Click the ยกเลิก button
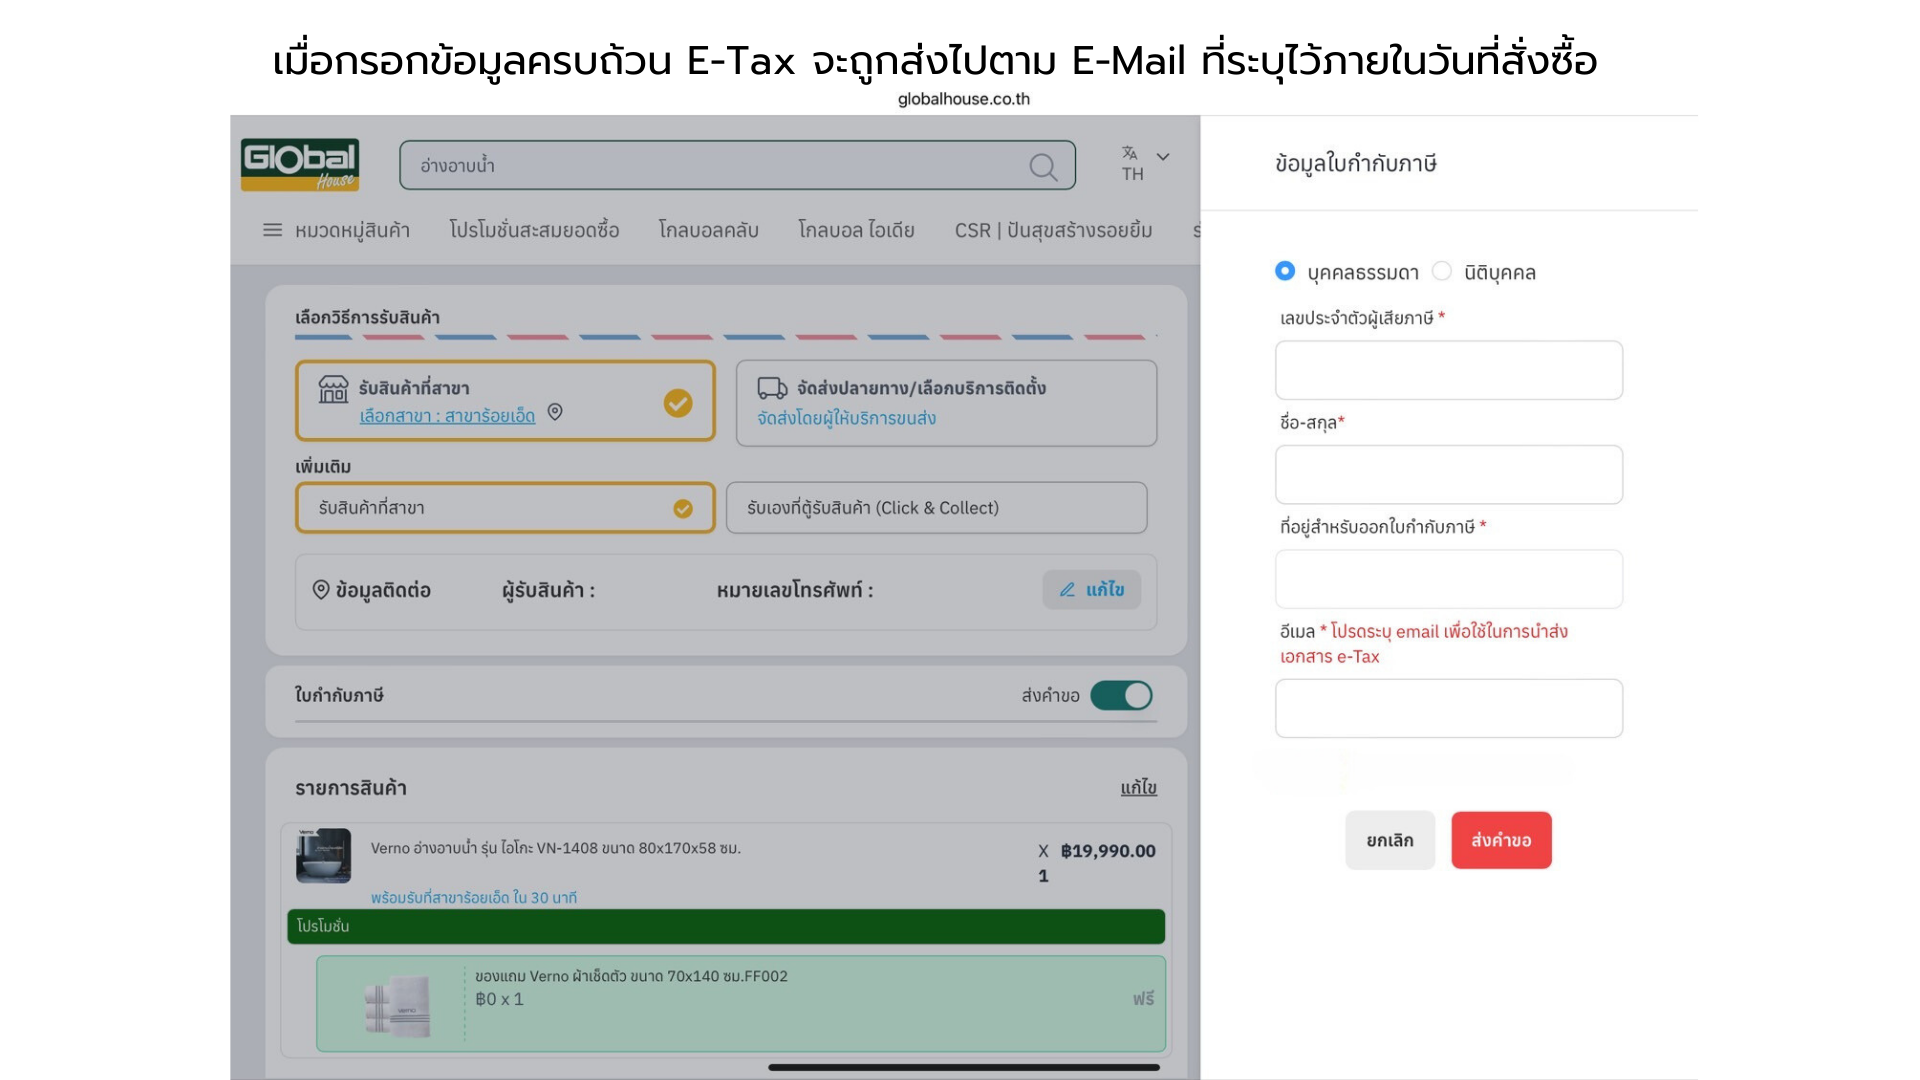 click(1390, 840)
